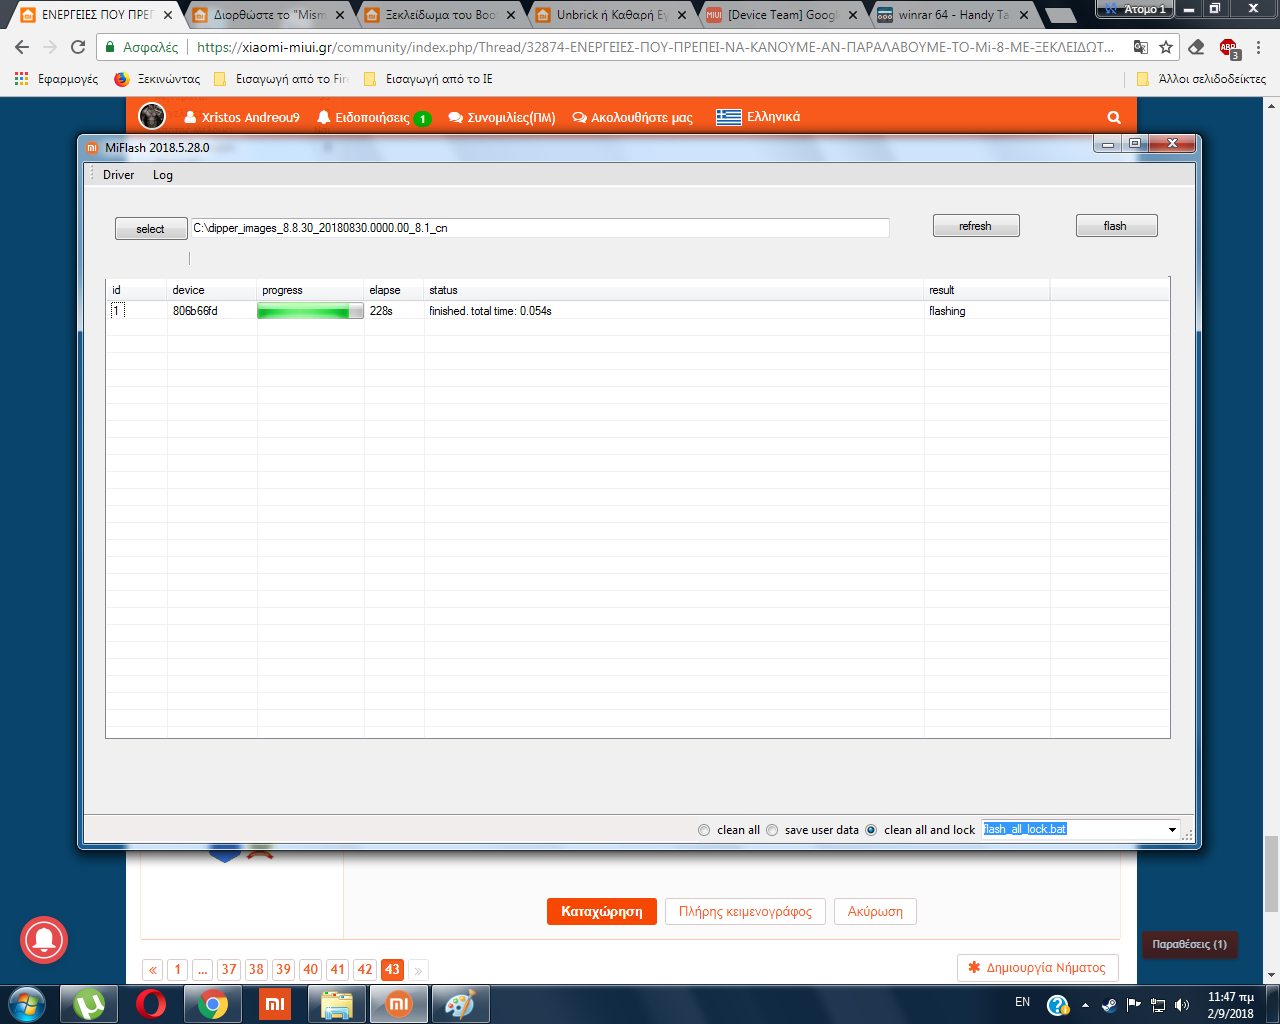Screen dimensions: 1280x1024
Task: Switch to the "Ξεκλείδωμα του Boo" tab
Action: pos(440,15)
